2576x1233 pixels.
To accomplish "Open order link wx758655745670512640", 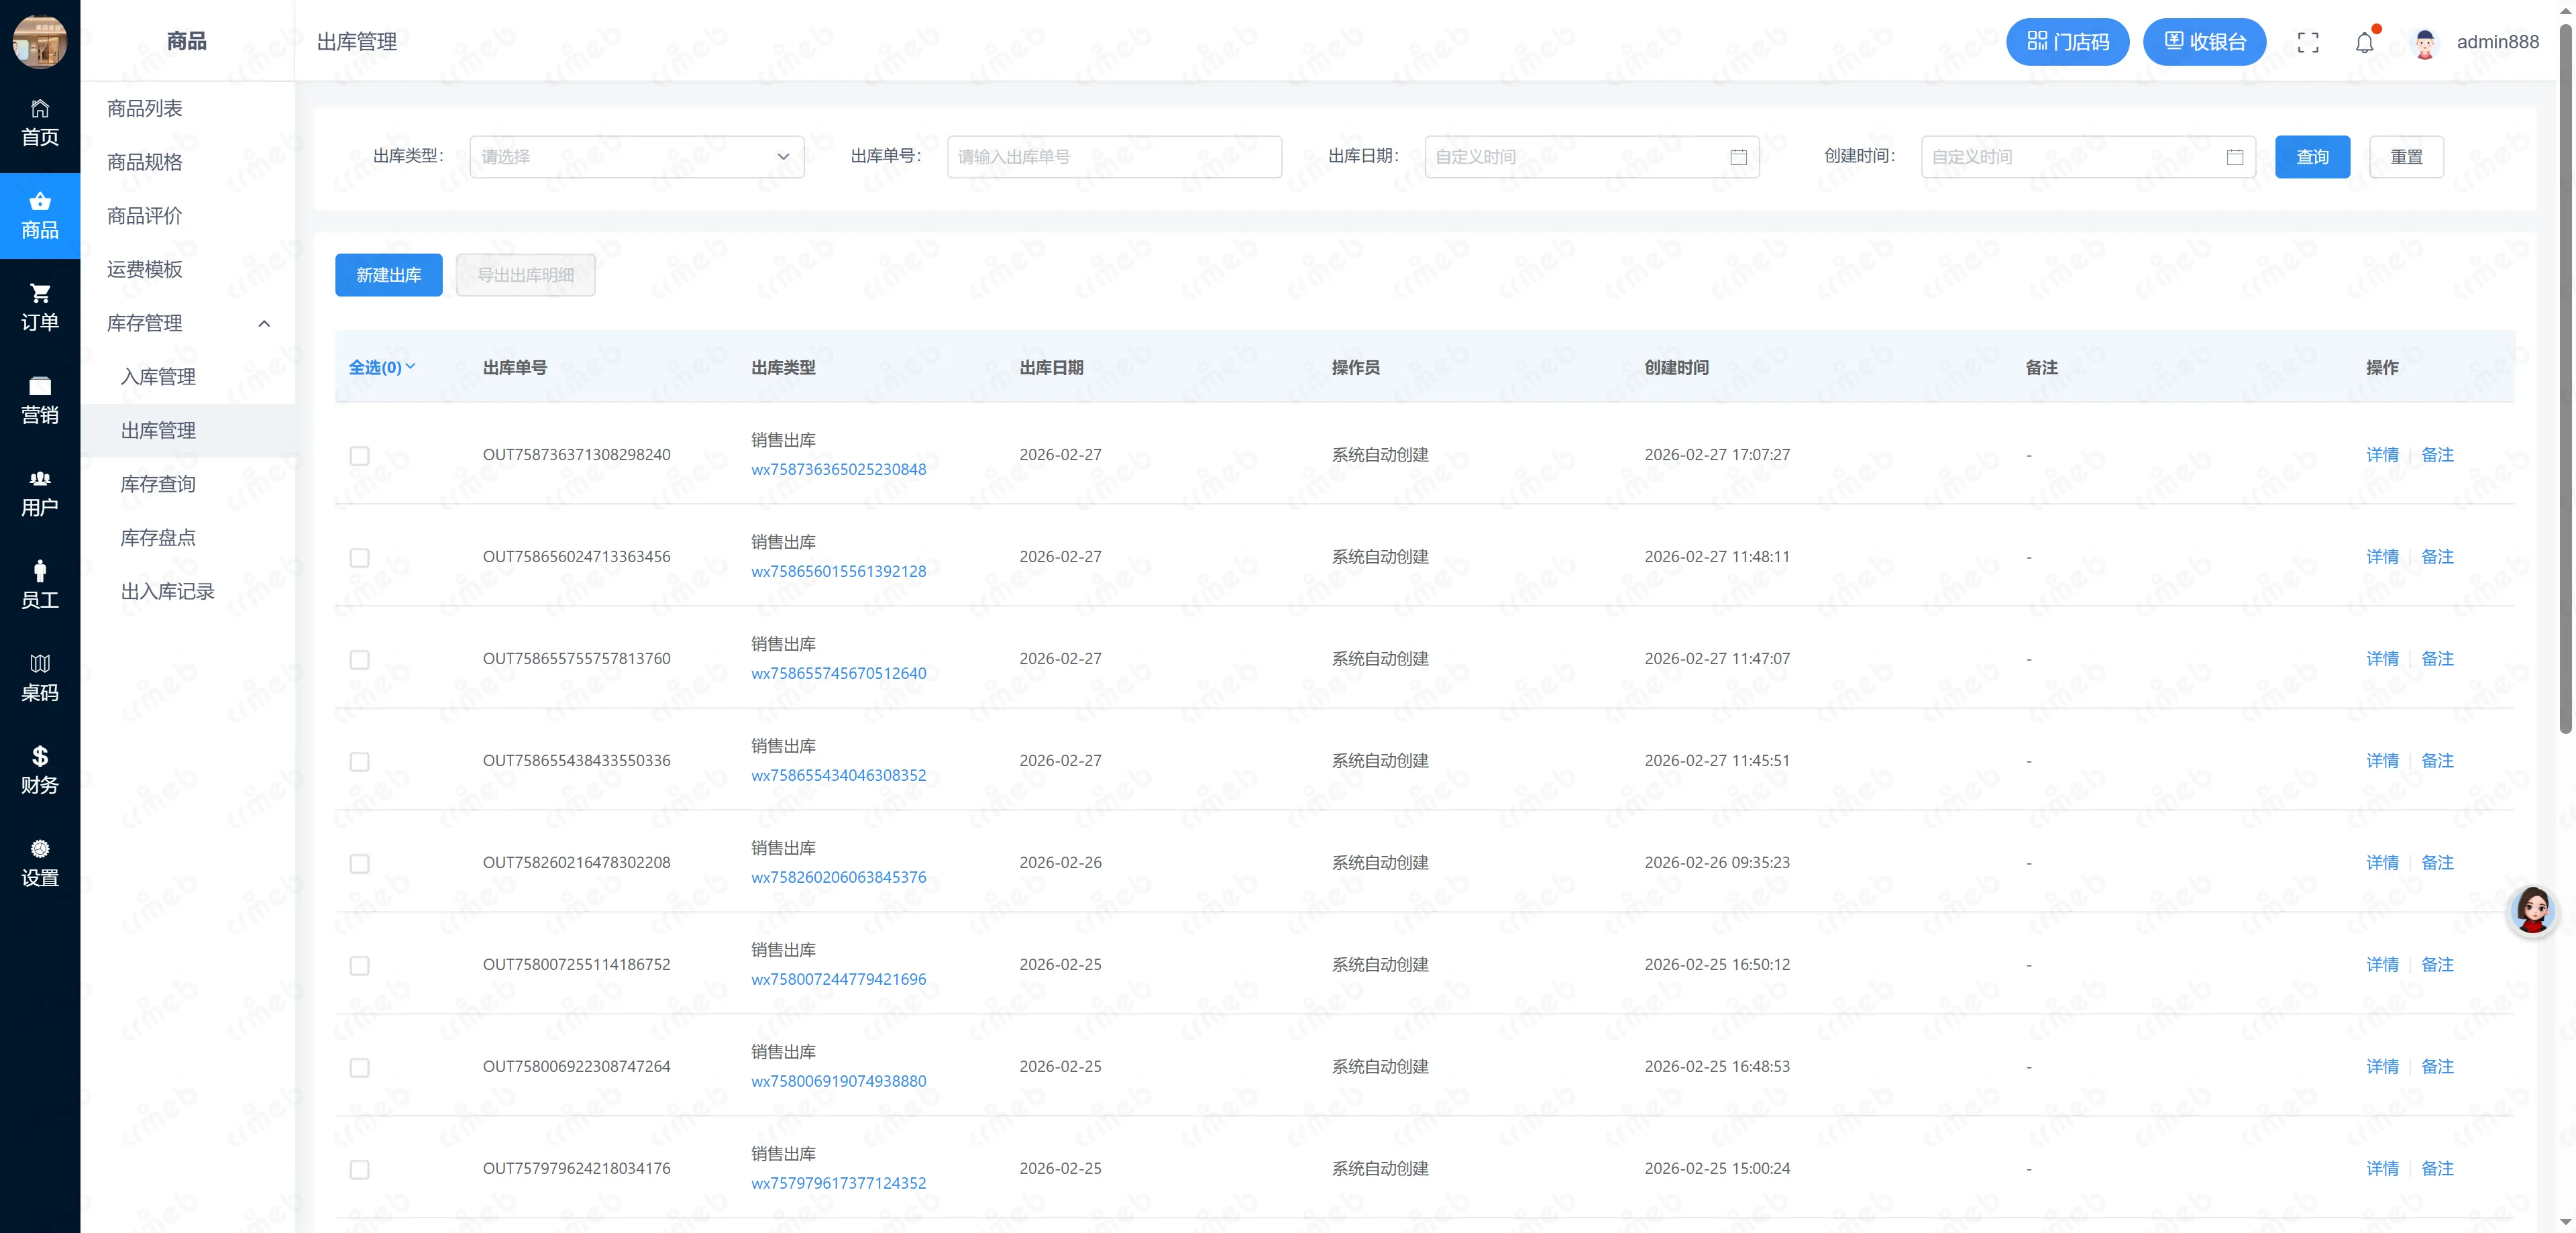I will pyautogui.click(x=838, y=674).
